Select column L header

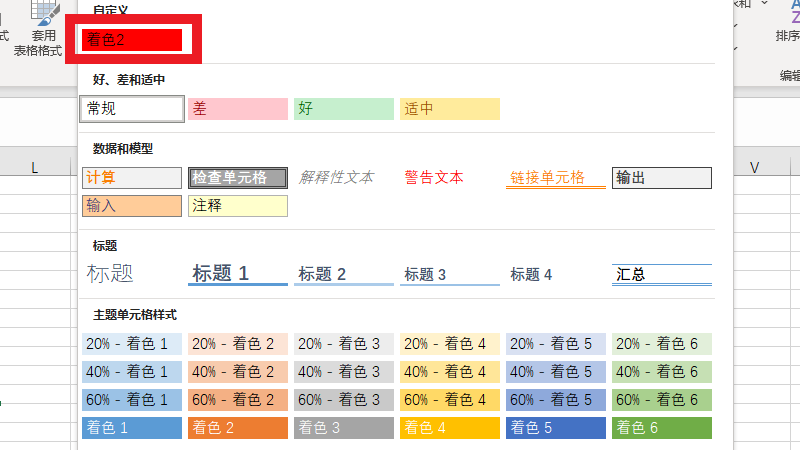(x=35, y=168)
